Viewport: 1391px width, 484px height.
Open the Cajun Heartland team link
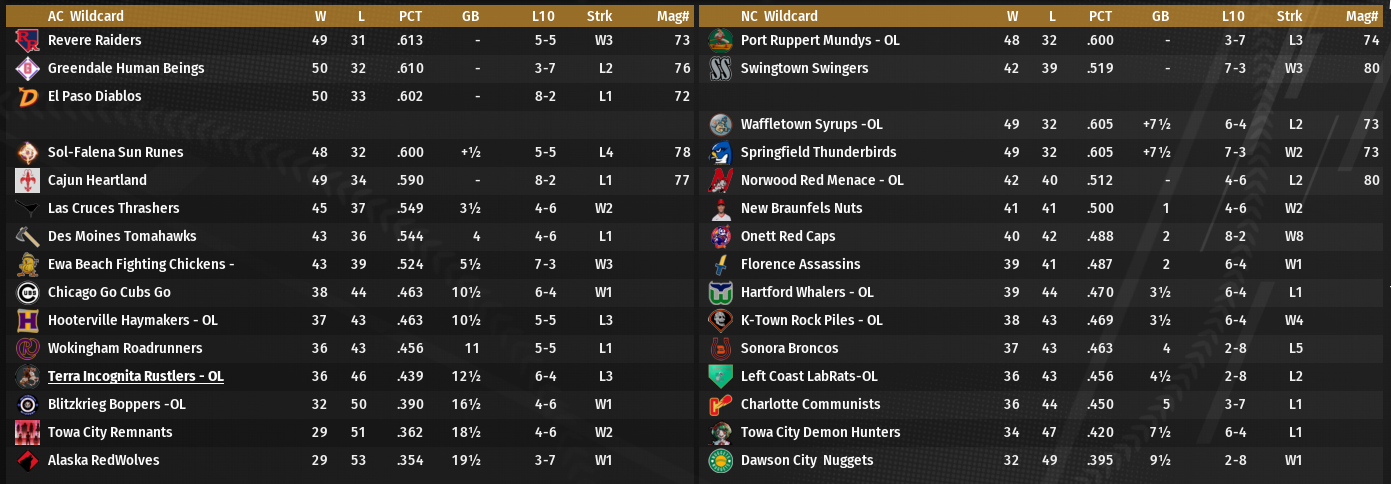tap(97, 180)
